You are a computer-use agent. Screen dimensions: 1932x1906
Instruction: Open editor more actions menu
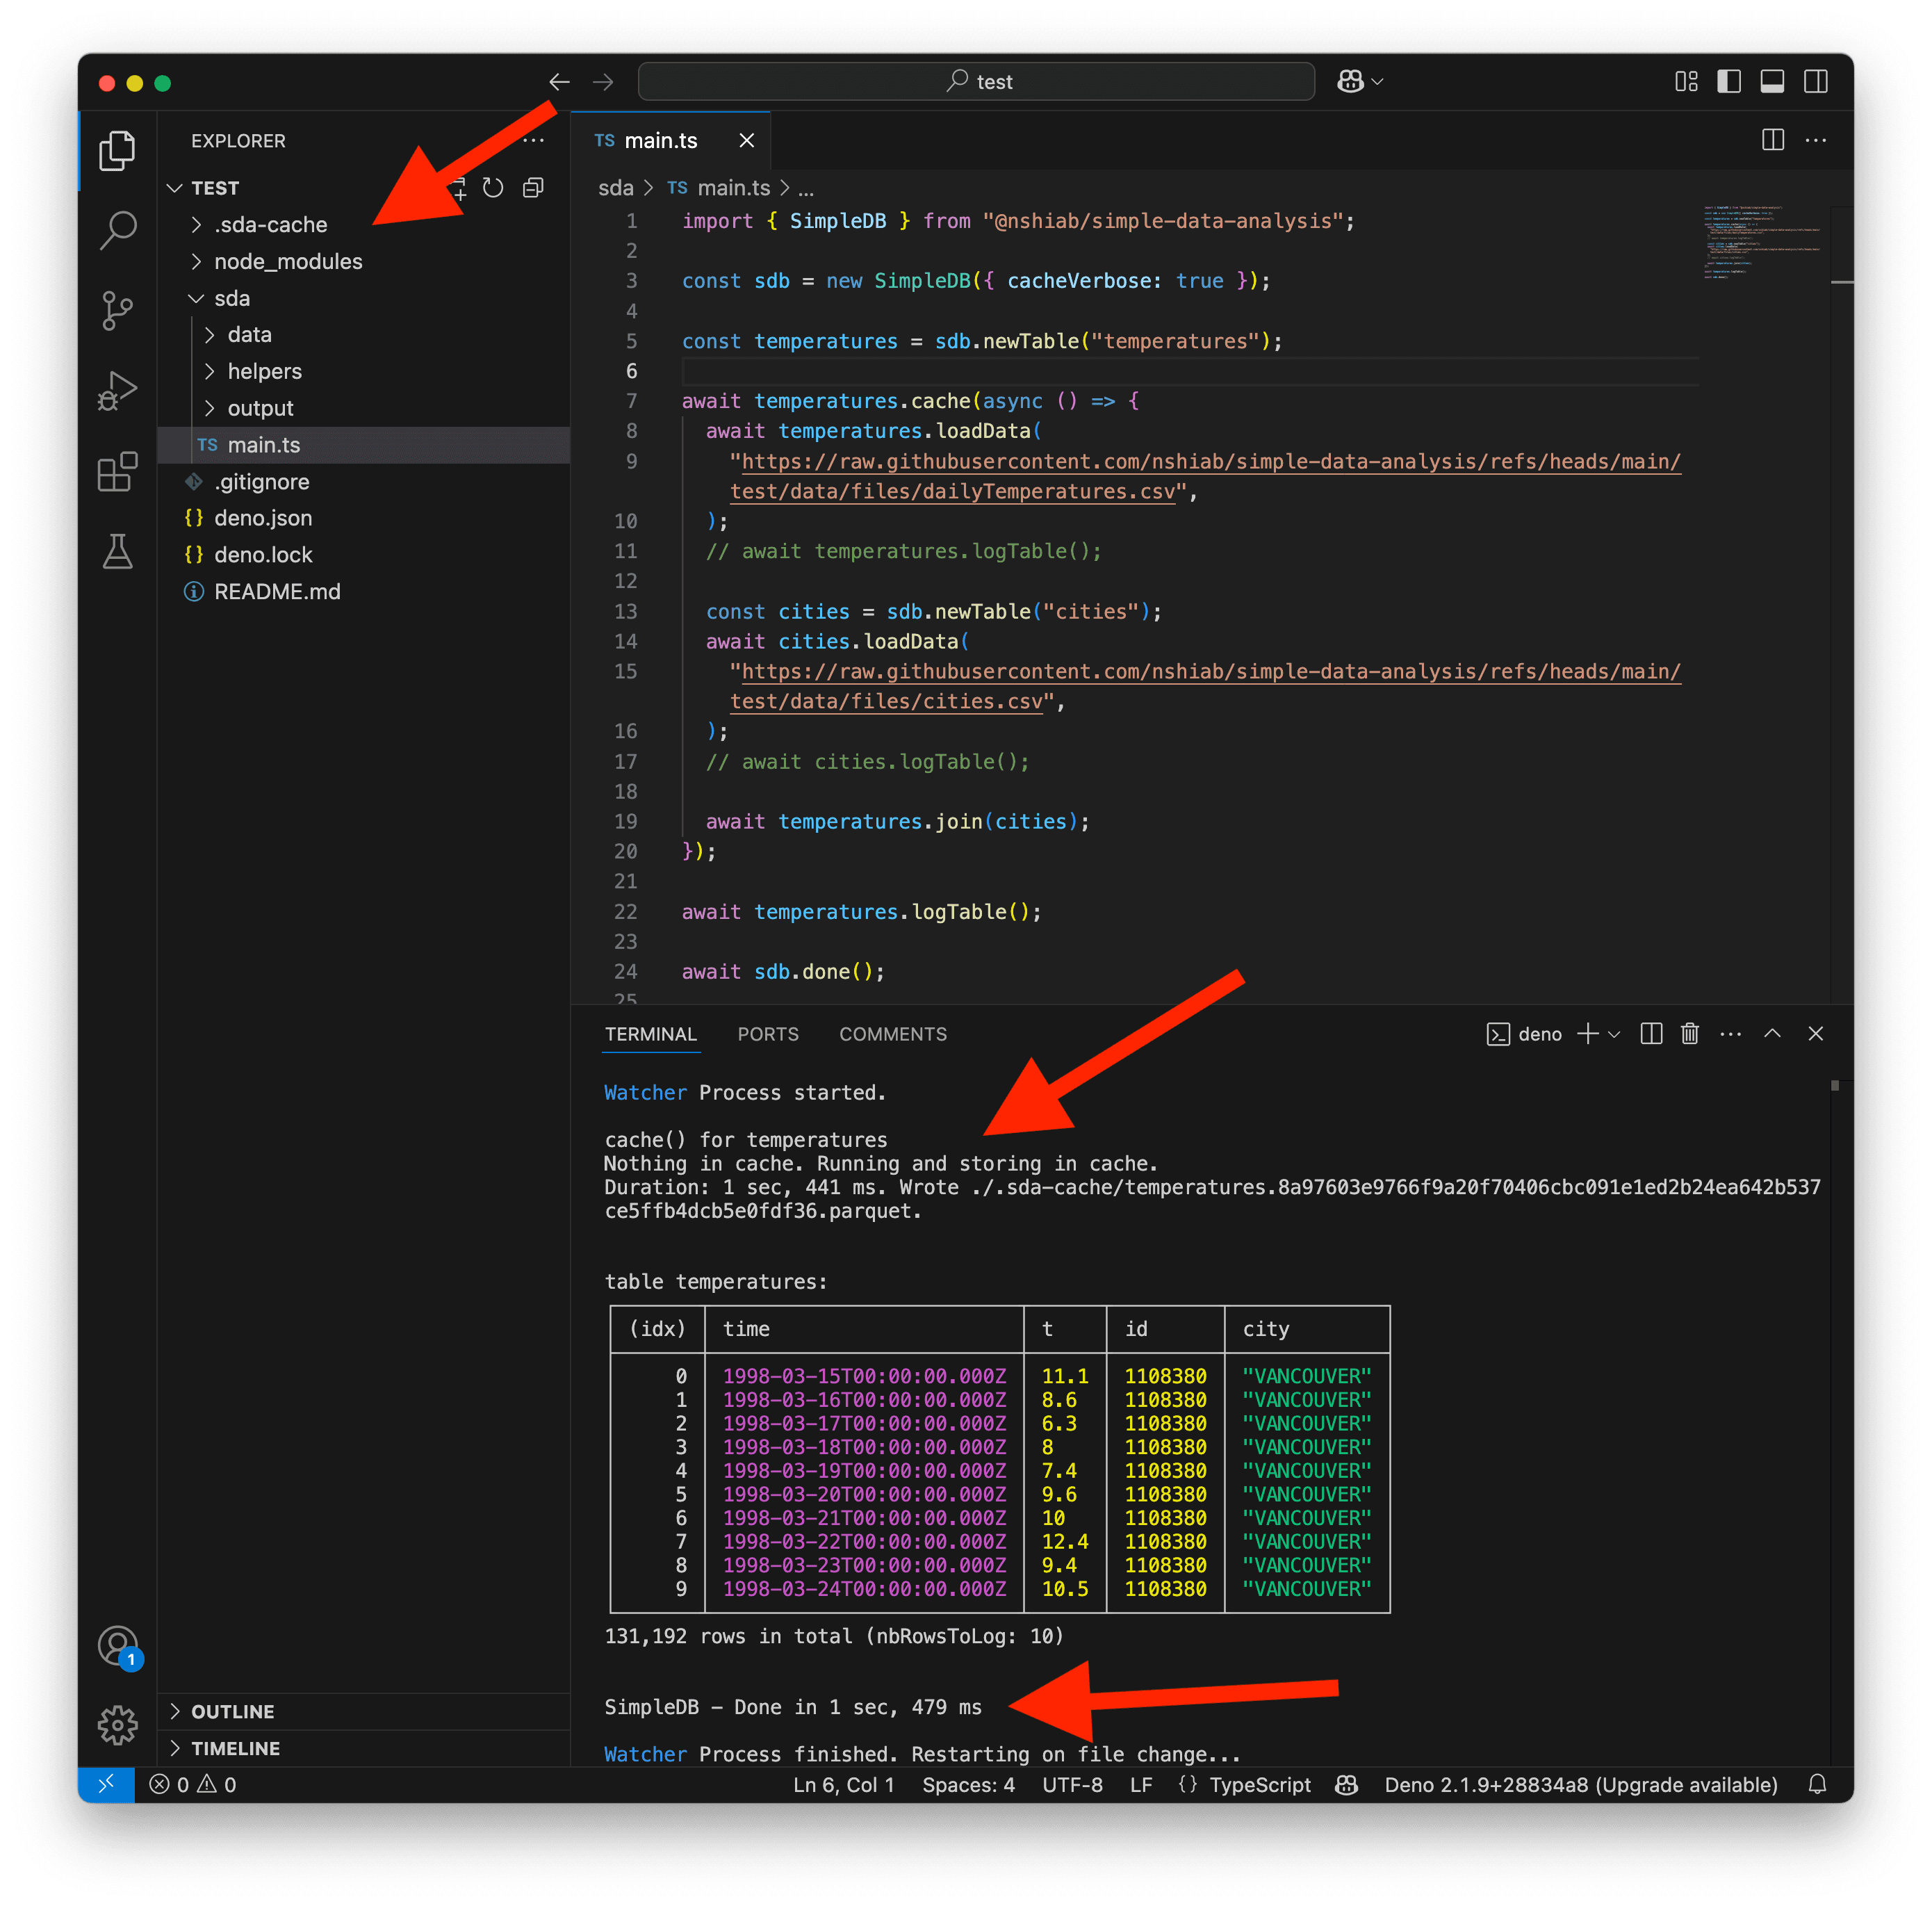tap(1816, 140)
